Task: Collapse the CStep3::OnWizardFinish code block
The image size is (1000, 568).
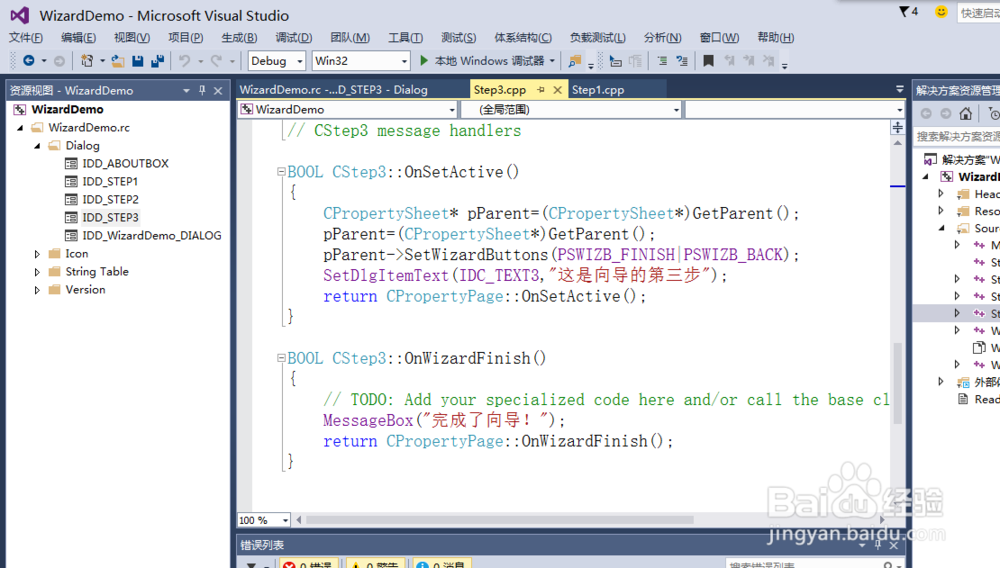Action: [x=281, y=358]
